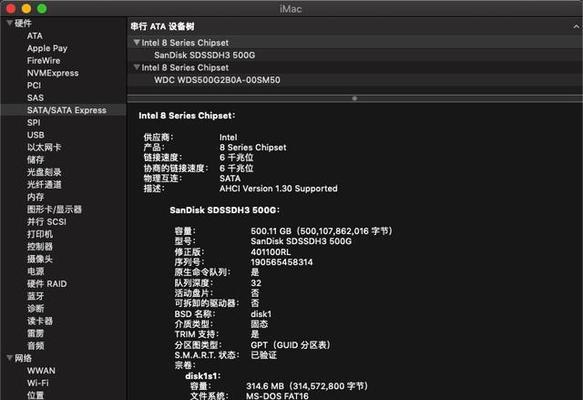Open USB hardware category

[x=35, y=135]
